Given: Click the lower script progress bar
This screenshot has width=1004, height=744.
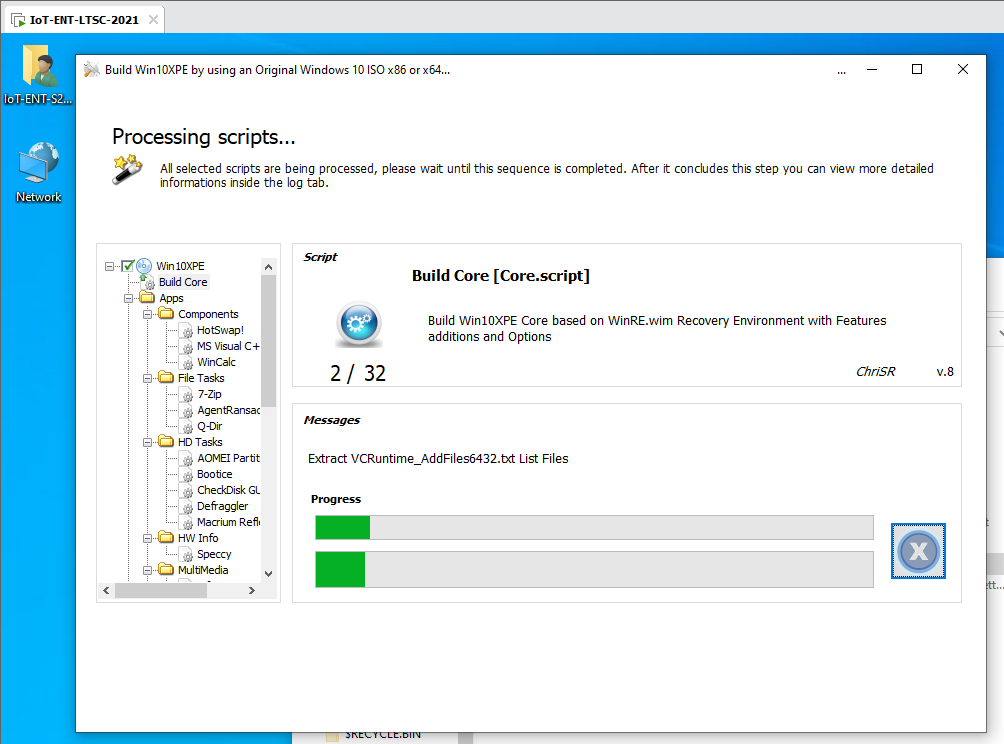Looking at the screenshot, I should pos(594,569).
